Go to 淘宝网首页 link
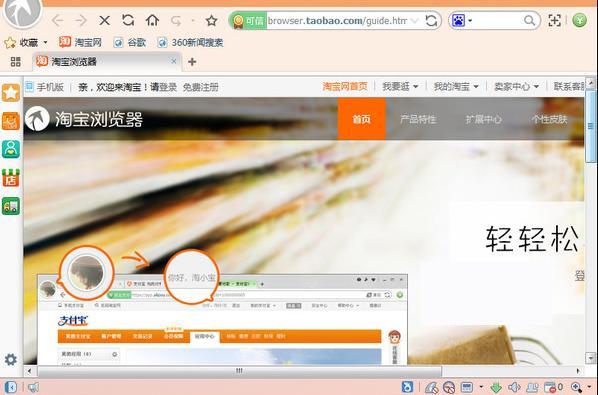The image size is (598, 395). pos(345,87)
